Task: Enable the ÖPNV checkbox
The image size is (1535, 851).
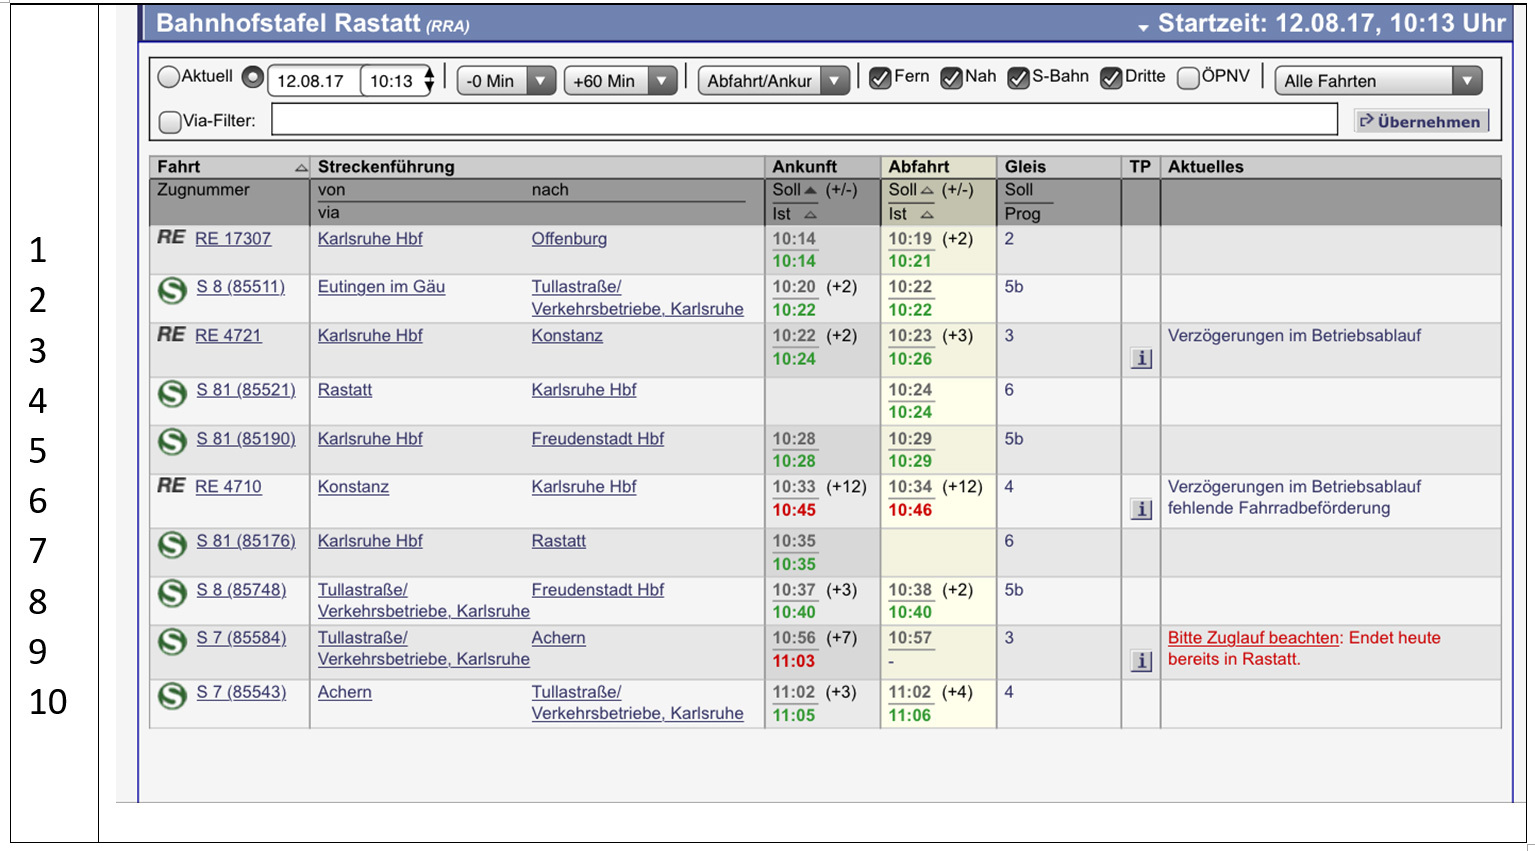Action: click(1188, 78)
